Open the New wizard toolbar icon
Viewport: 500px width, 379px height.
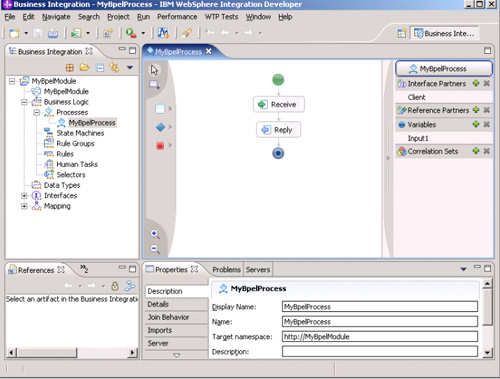pyautogui.click(x=14, y=33)
